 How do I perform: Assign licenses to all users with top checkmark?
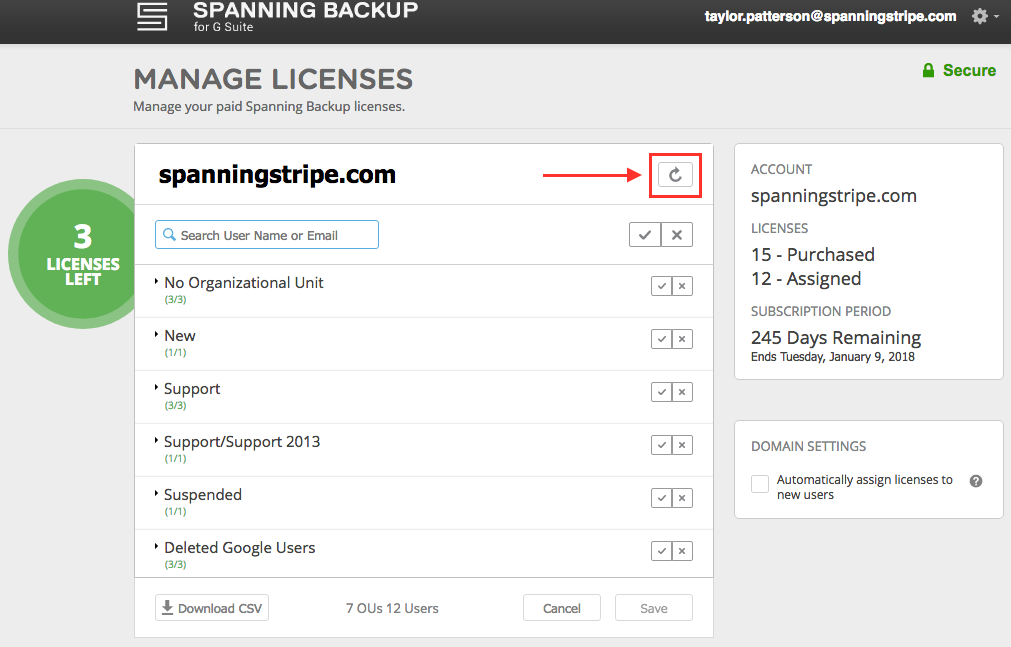(645, 235)
